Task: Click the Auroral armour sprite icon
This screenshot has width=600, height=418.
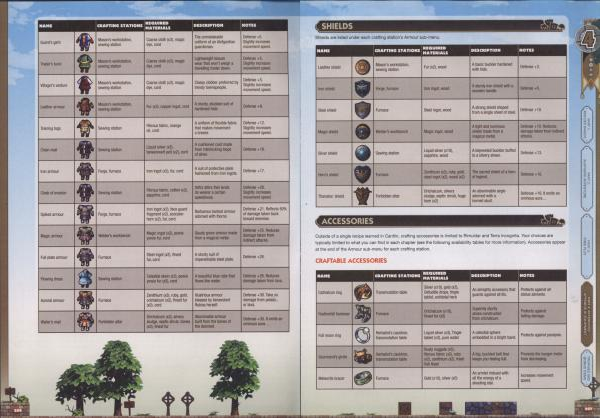Action: click(x=85, y=300)
